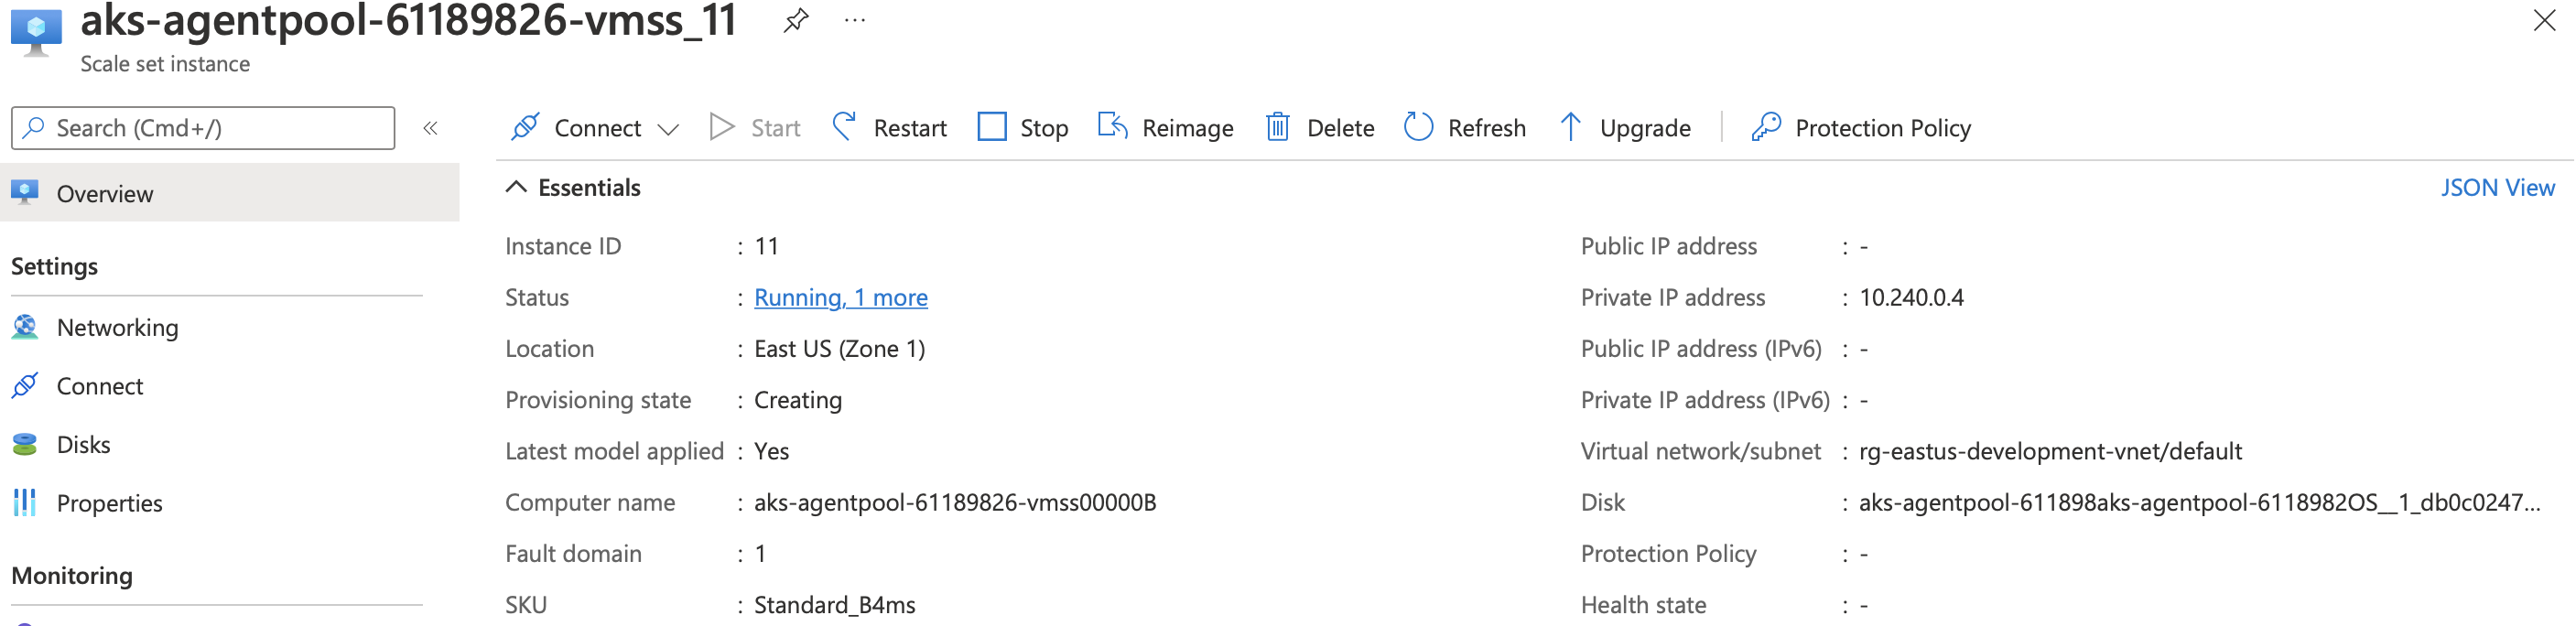Click the Monitoring section header
The image size is (2576, 626).
[x=72, y=575]
